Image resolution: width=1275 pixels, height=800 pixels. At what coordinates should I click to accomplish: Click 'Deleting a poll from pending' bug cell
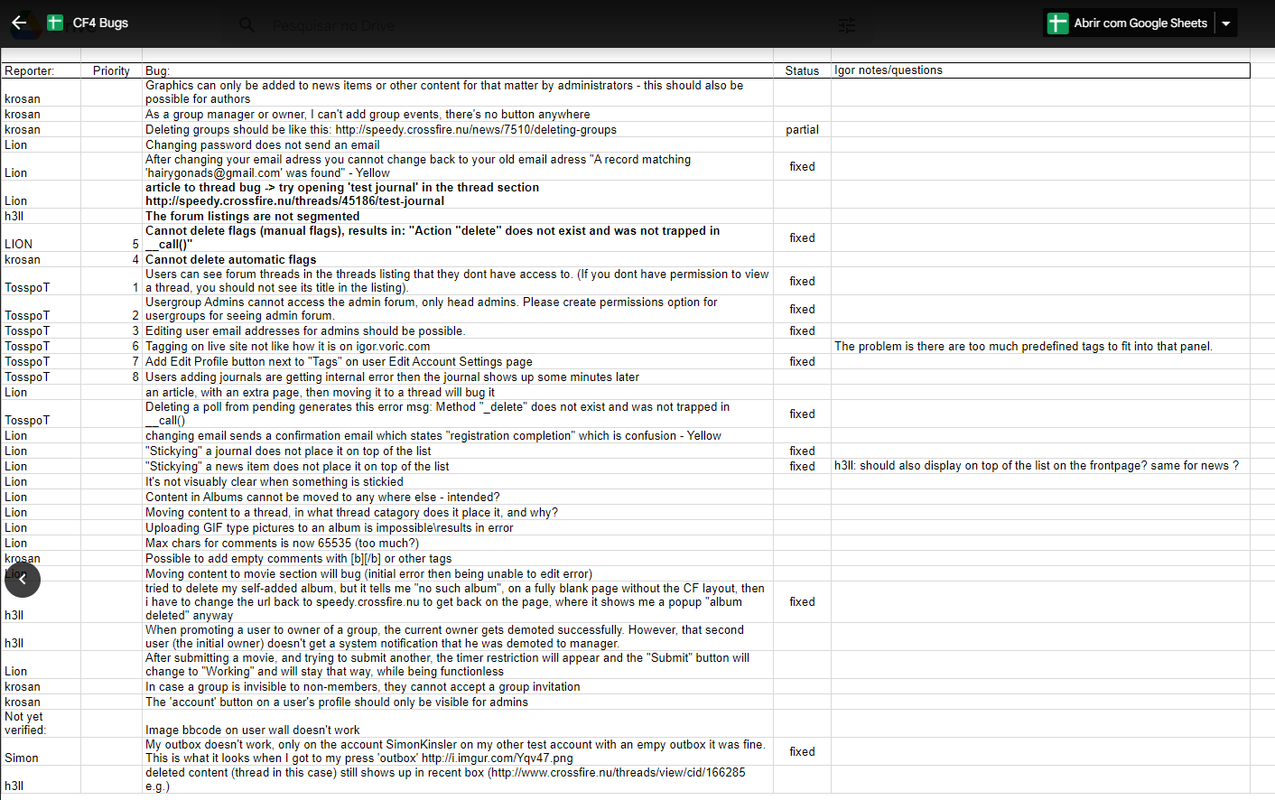tap(458, 414)
